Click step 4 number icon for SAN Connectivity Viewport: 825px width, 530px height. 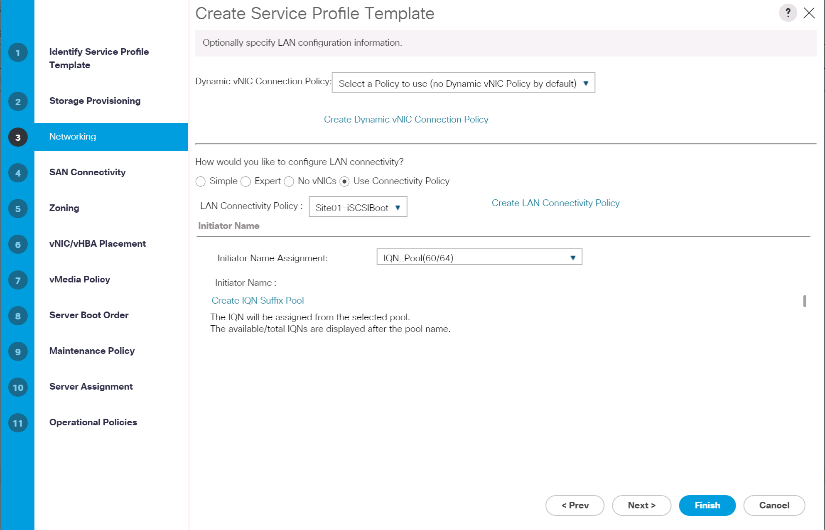pyautogui.click(x=17, y=172)
